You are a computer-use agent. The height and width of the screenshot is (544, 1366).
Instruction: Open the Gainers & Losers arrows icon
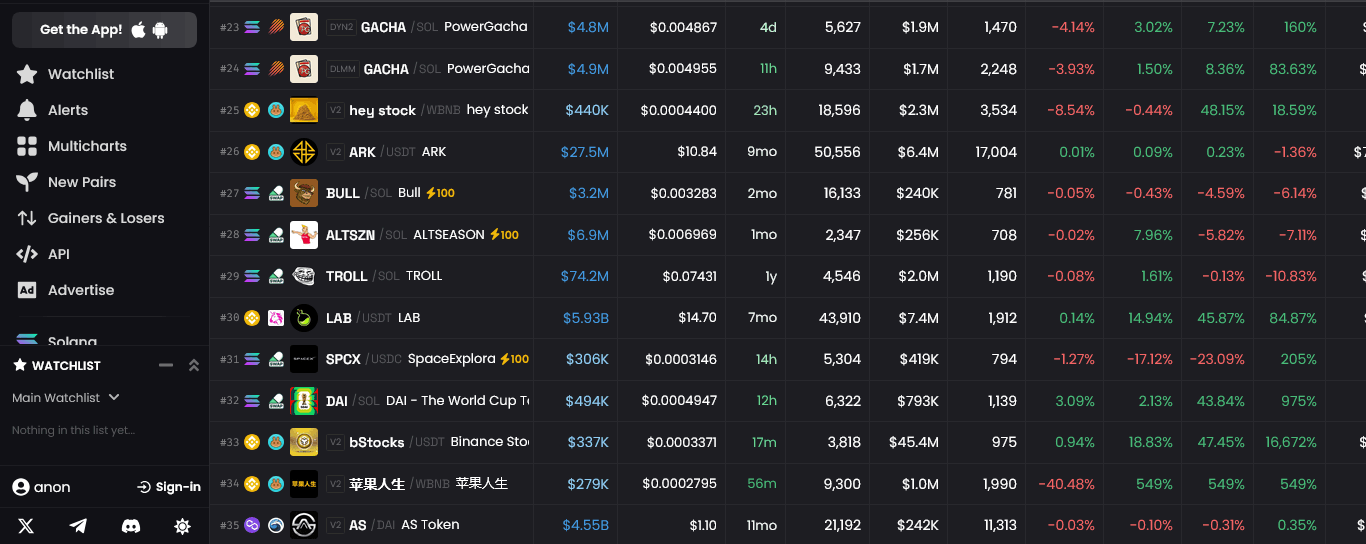point(27,218)
